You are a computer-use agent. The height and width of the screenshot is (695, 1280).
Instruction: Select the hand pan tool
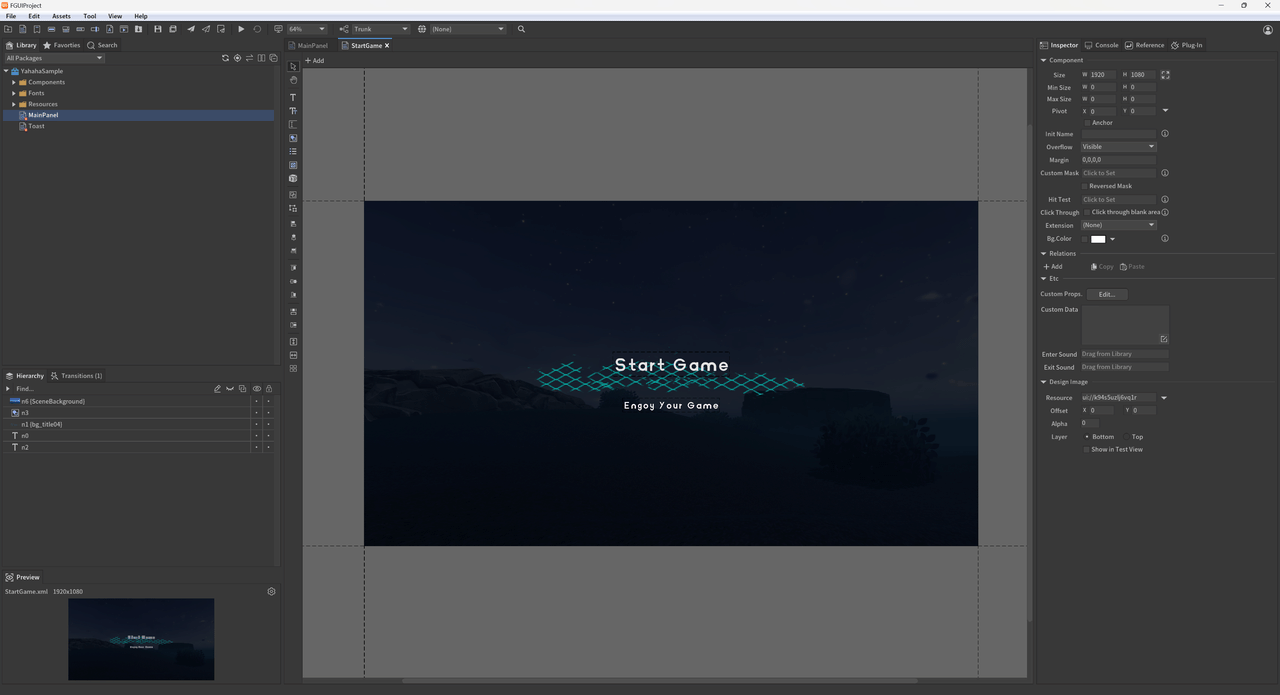tap(293, 80)
